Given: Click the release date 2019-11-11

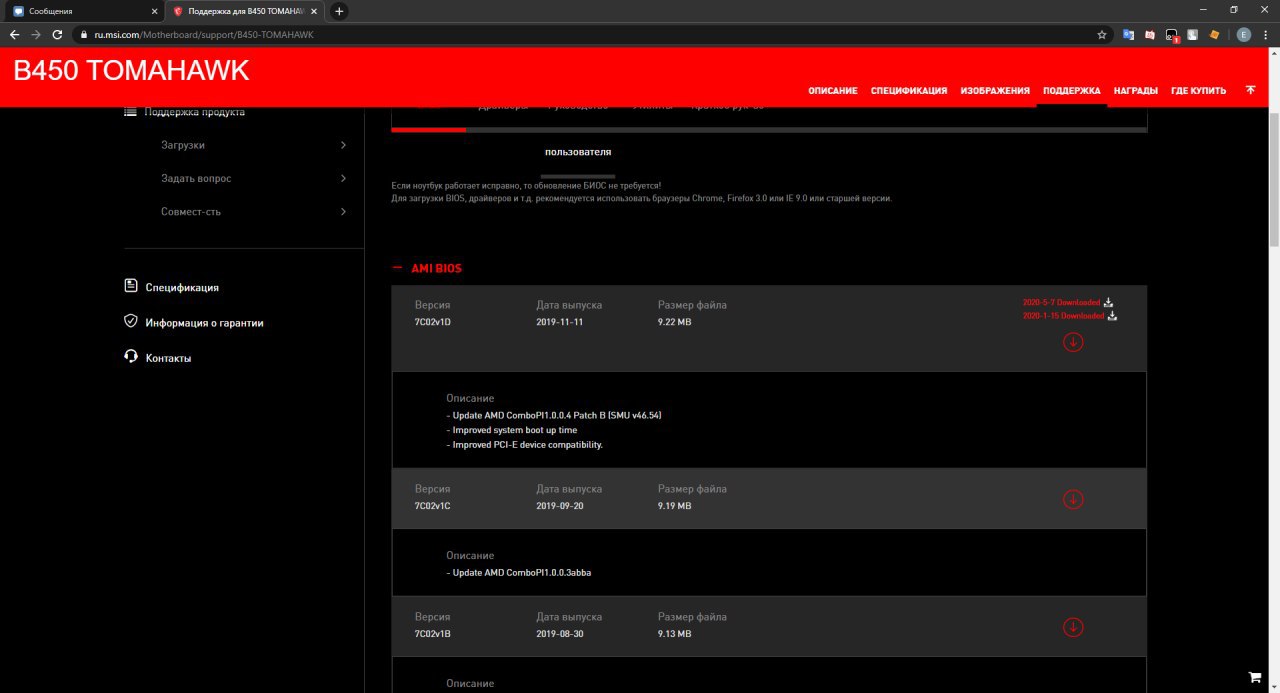Looking at the screenshot, I should pyautogui.click(x=562, y=322).
